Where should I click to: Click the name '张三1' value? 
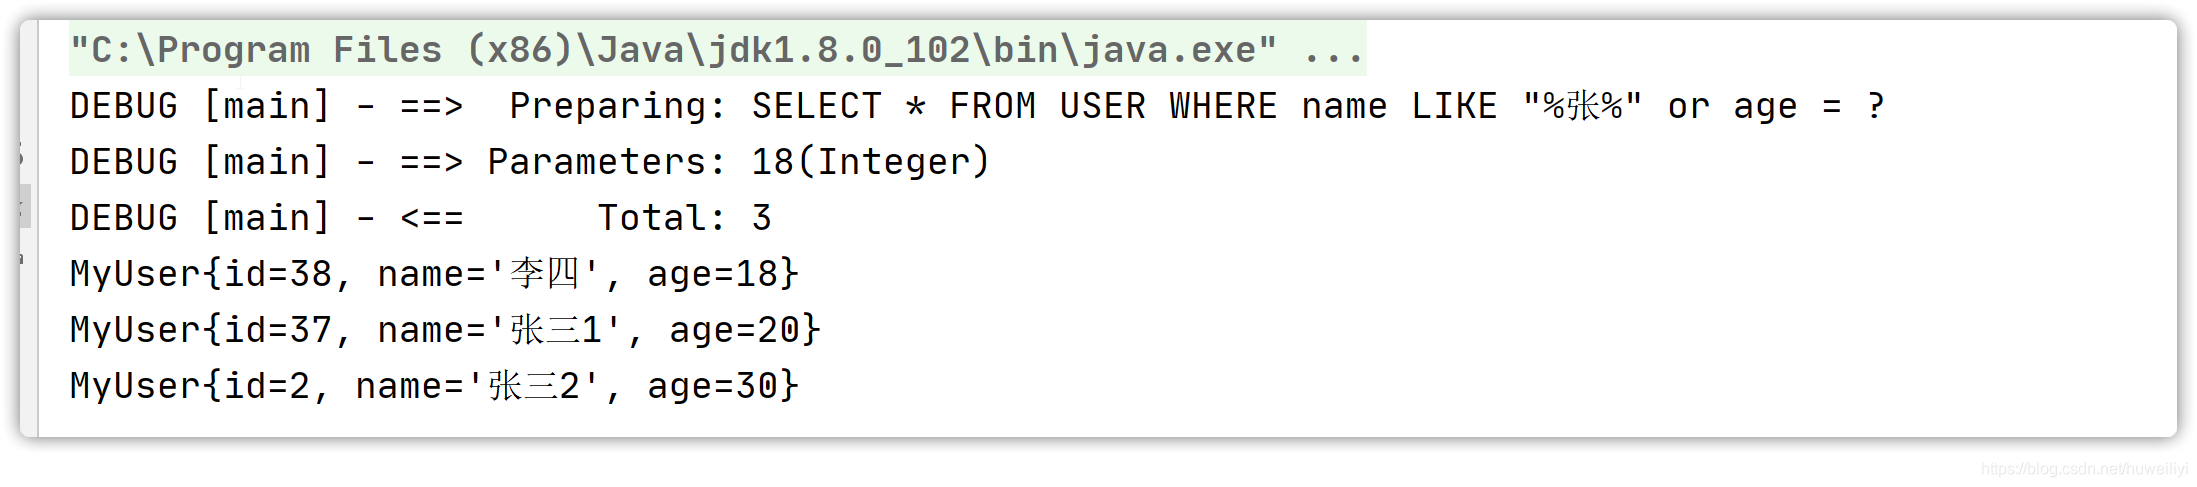tap(500, 330)
